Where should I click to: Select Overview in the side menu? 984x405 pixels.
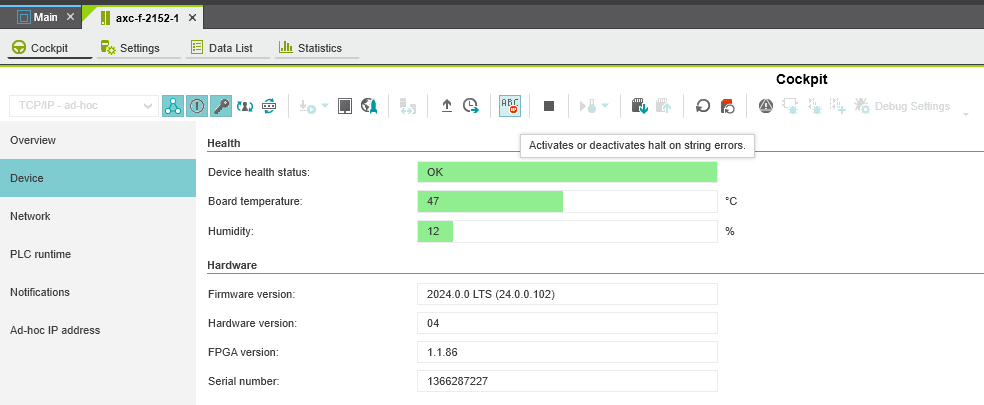point(98,140)
